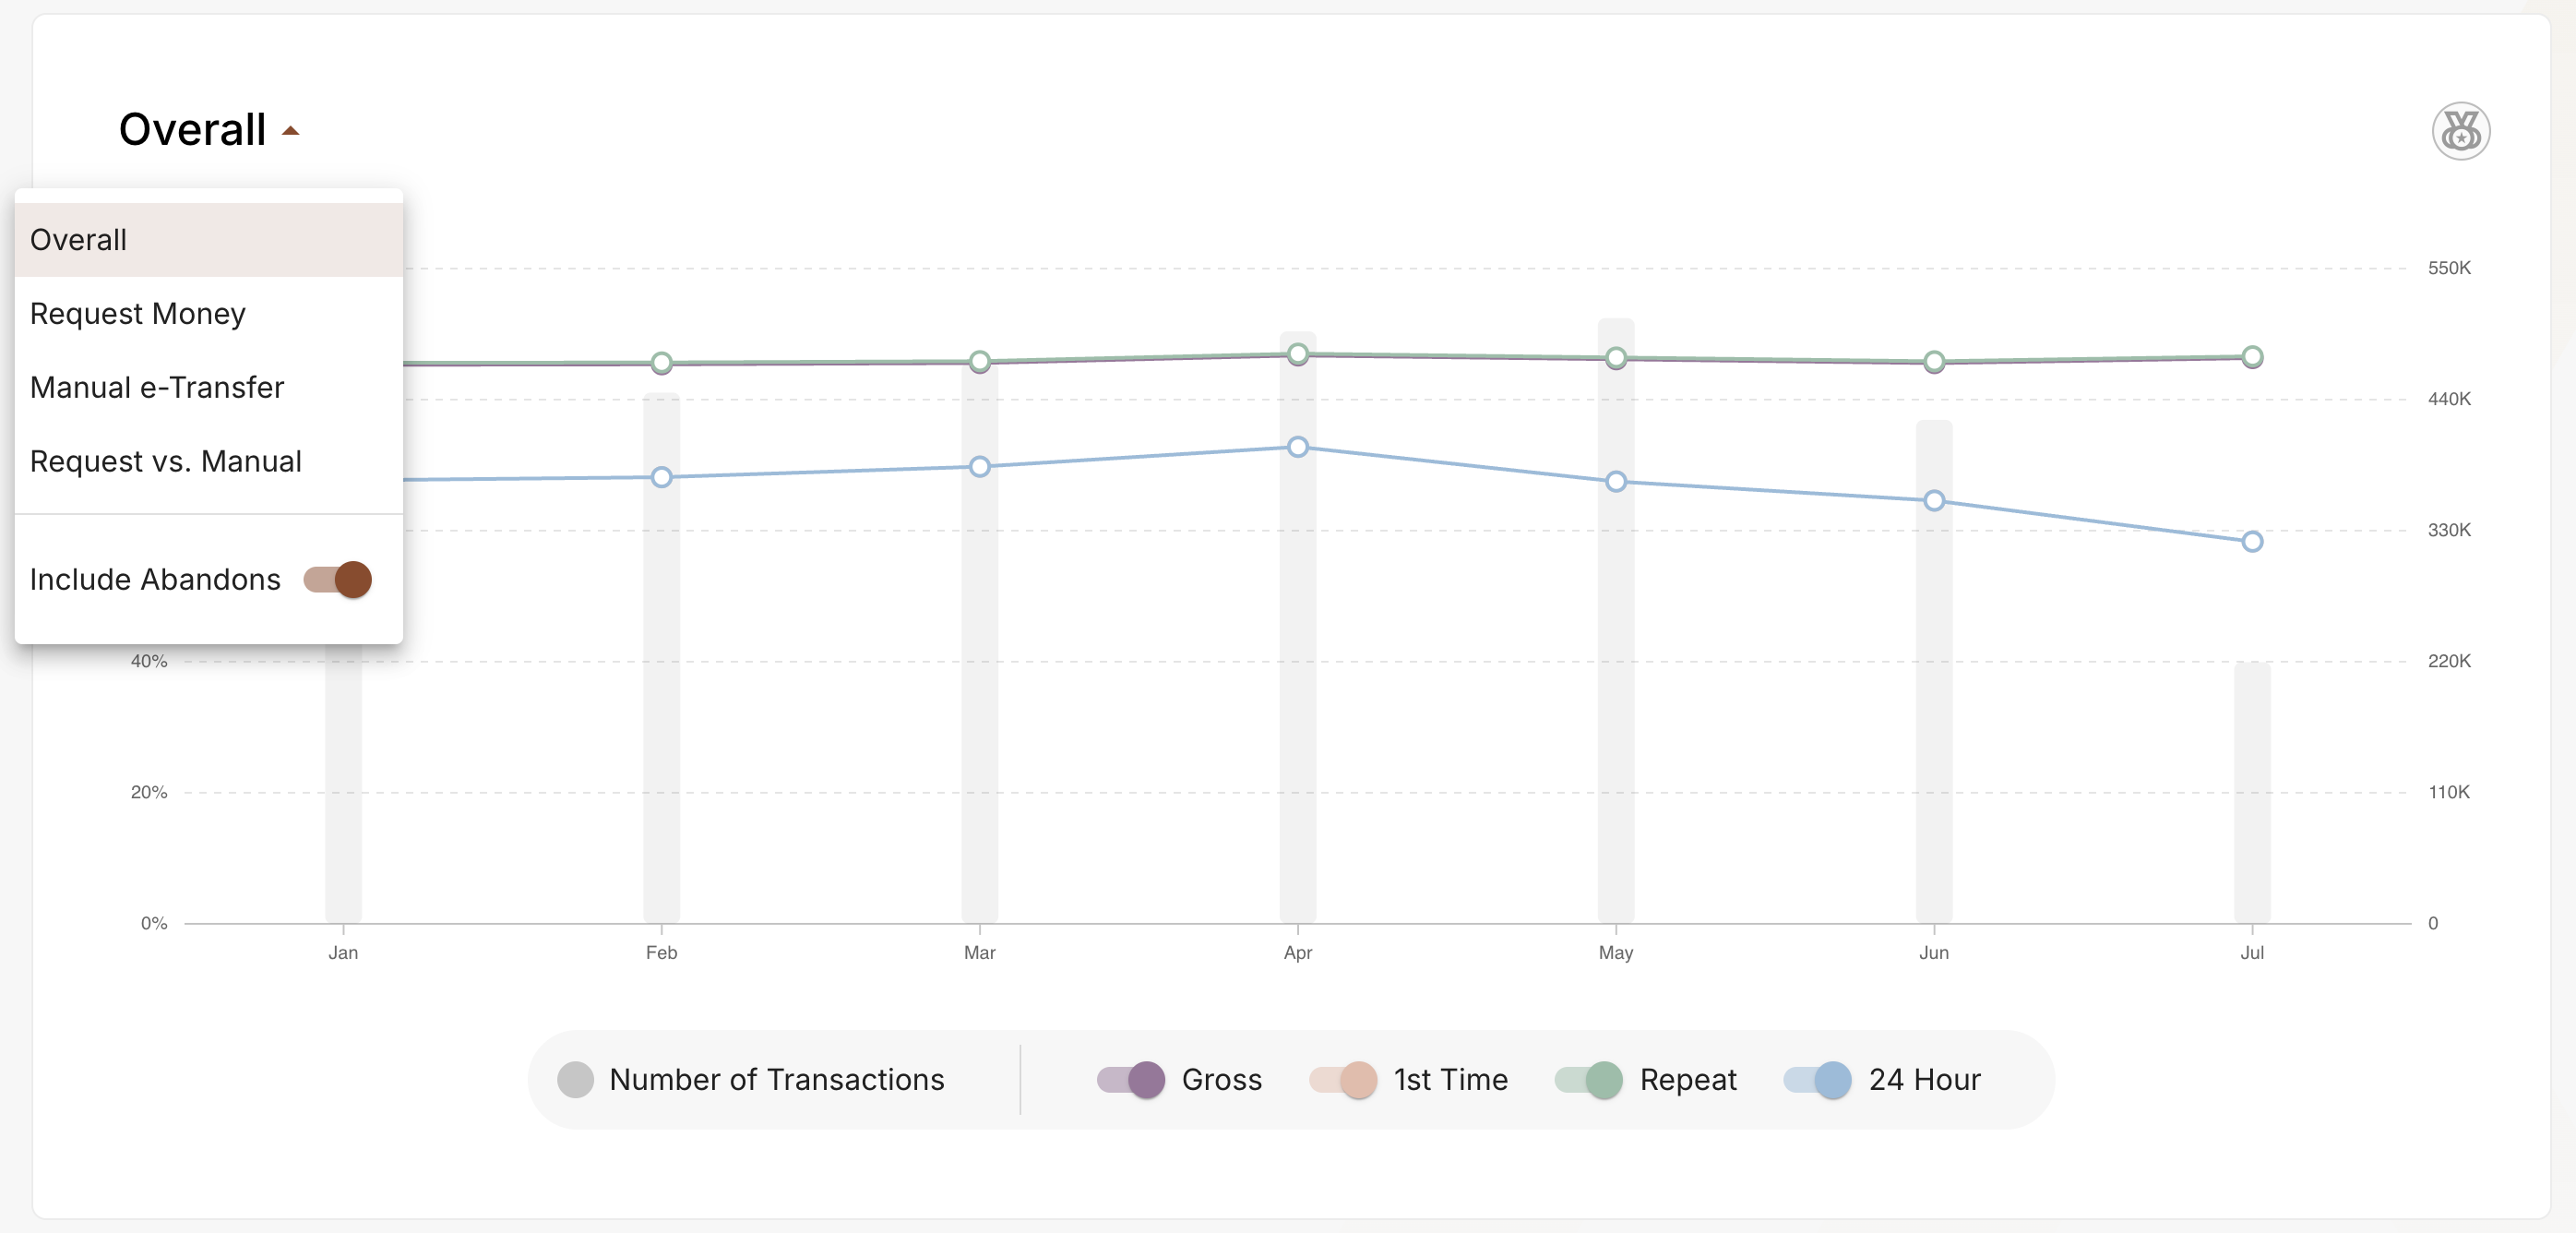Disable the Include Abandons toggle

pyautogui.click(x=335, y=579)
